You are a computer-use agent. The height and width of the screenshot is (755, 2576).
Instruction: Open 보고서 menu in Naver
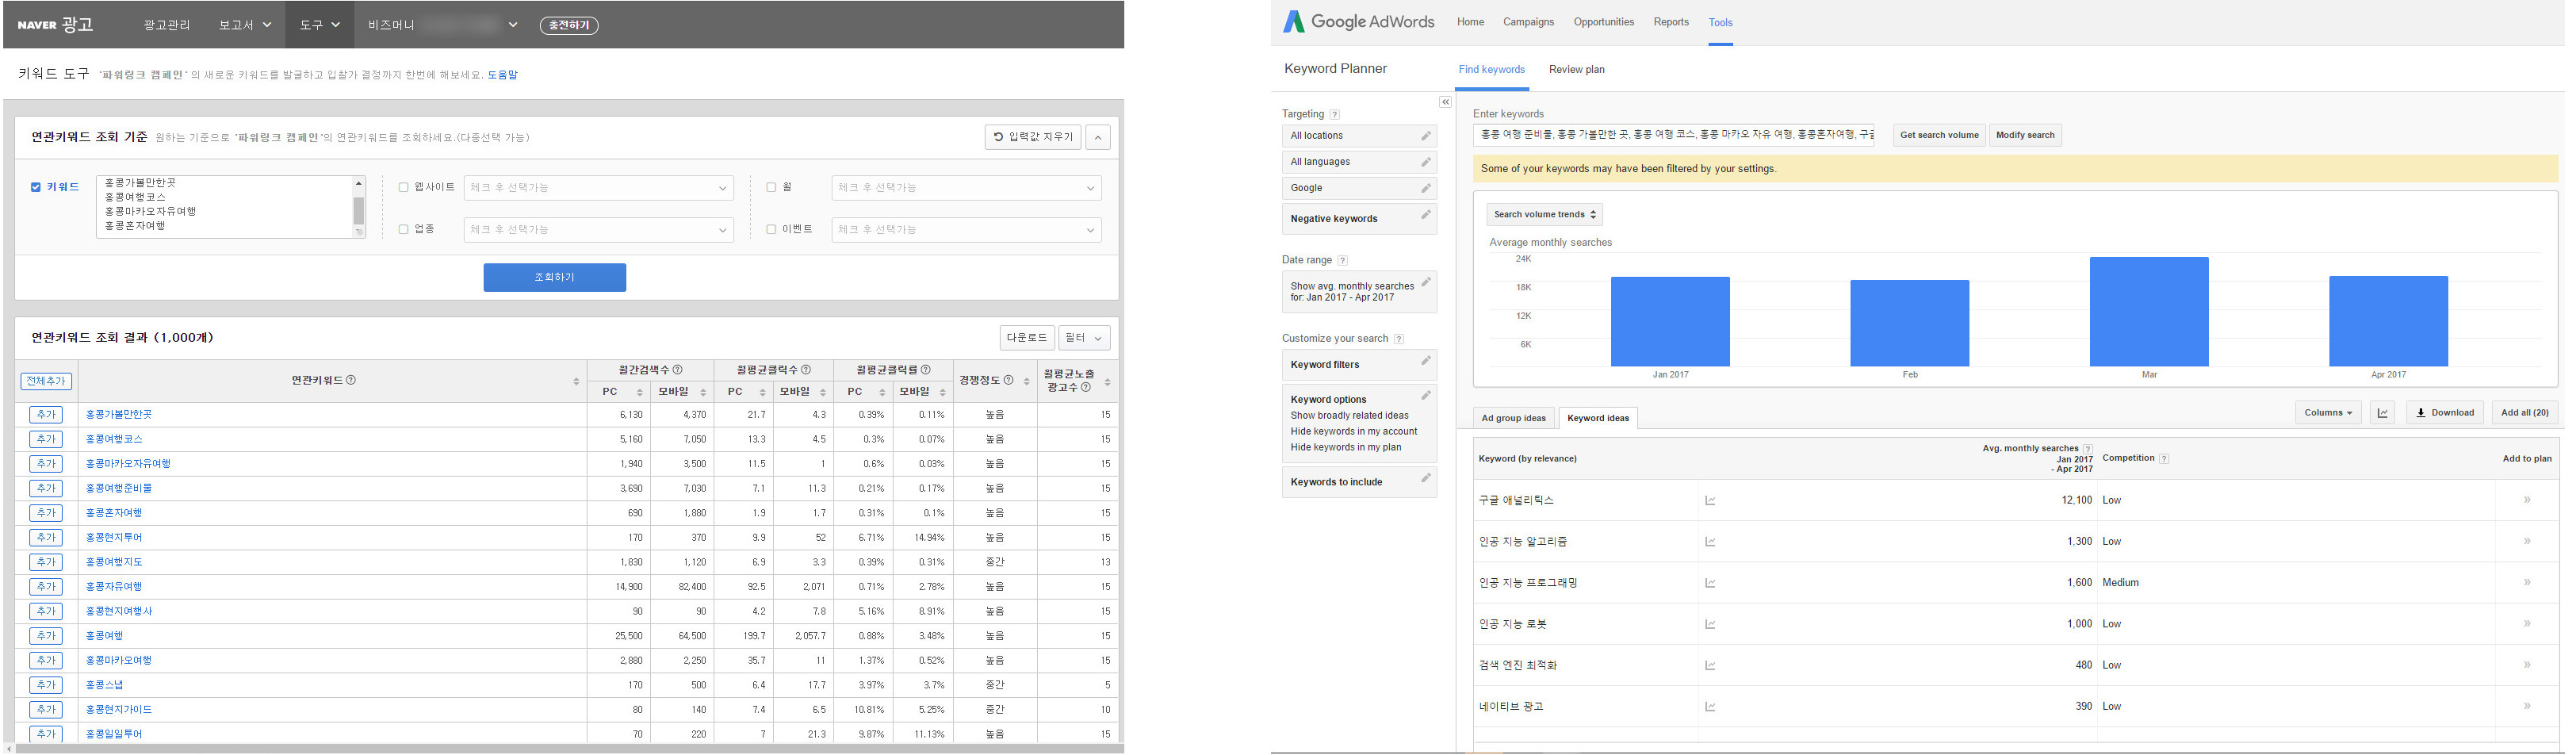[245, 25]
